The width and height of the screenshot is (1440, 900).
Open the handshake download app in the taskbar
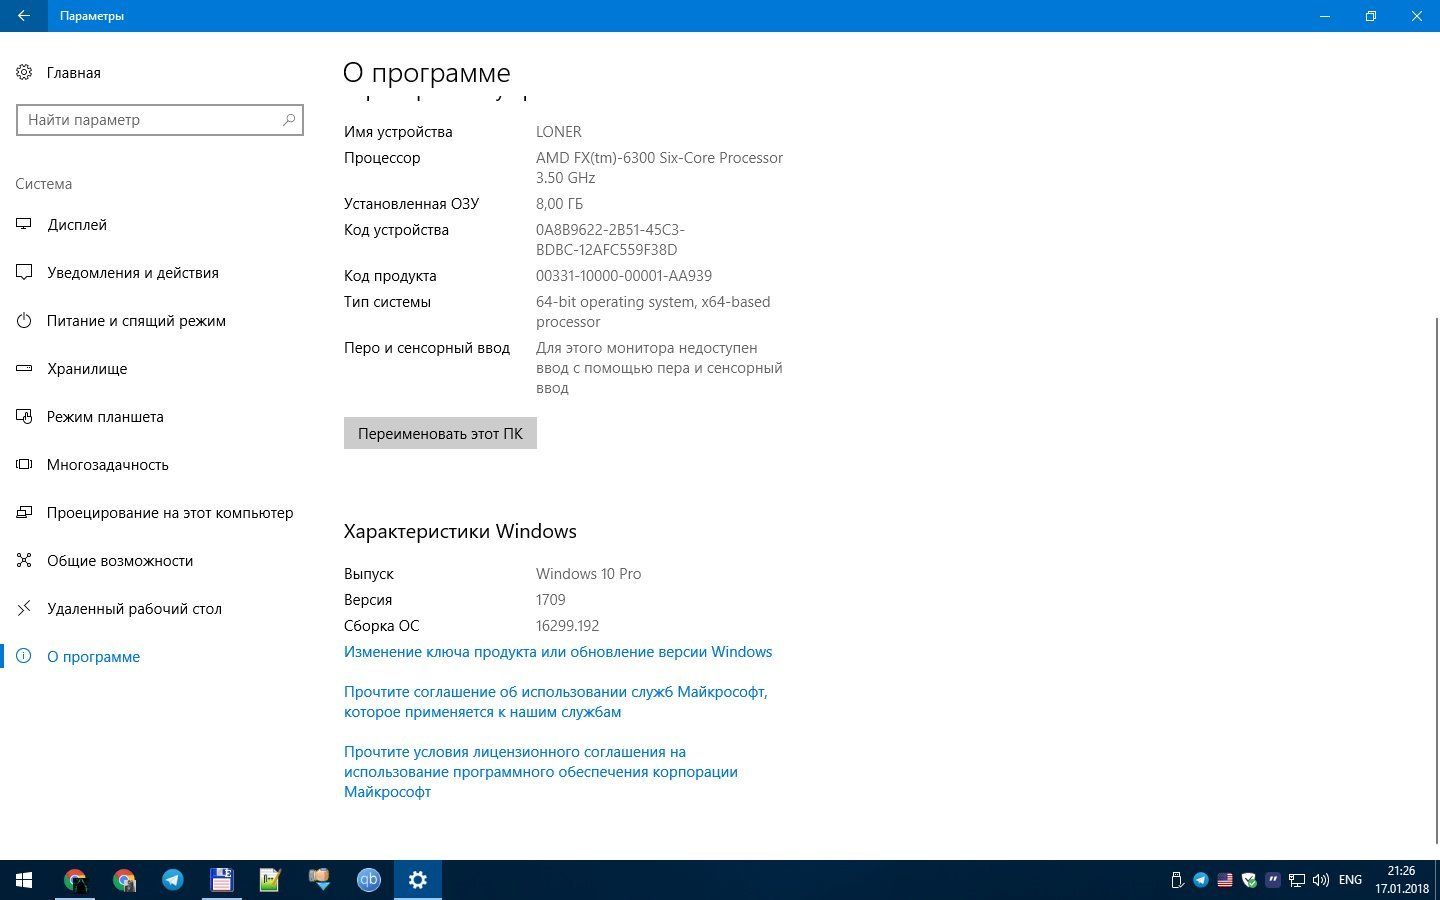pos(319,880)
